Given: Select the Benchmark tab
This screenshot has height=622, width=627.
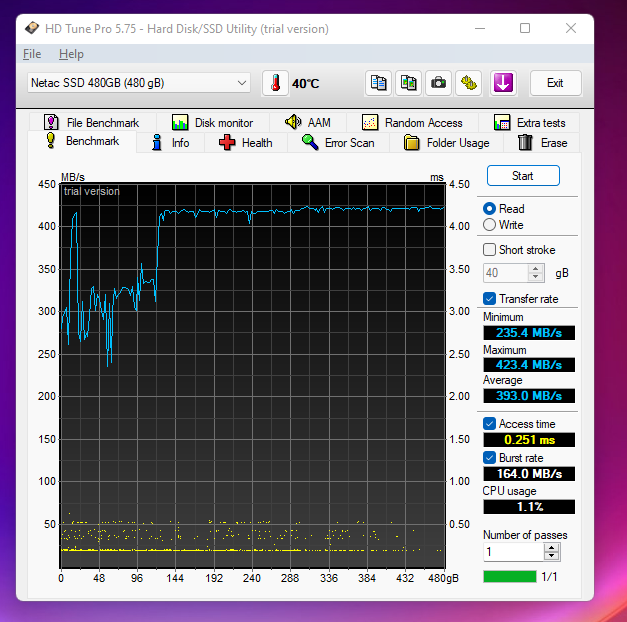Looking at the screenshot, I should (x=82, y=141).
